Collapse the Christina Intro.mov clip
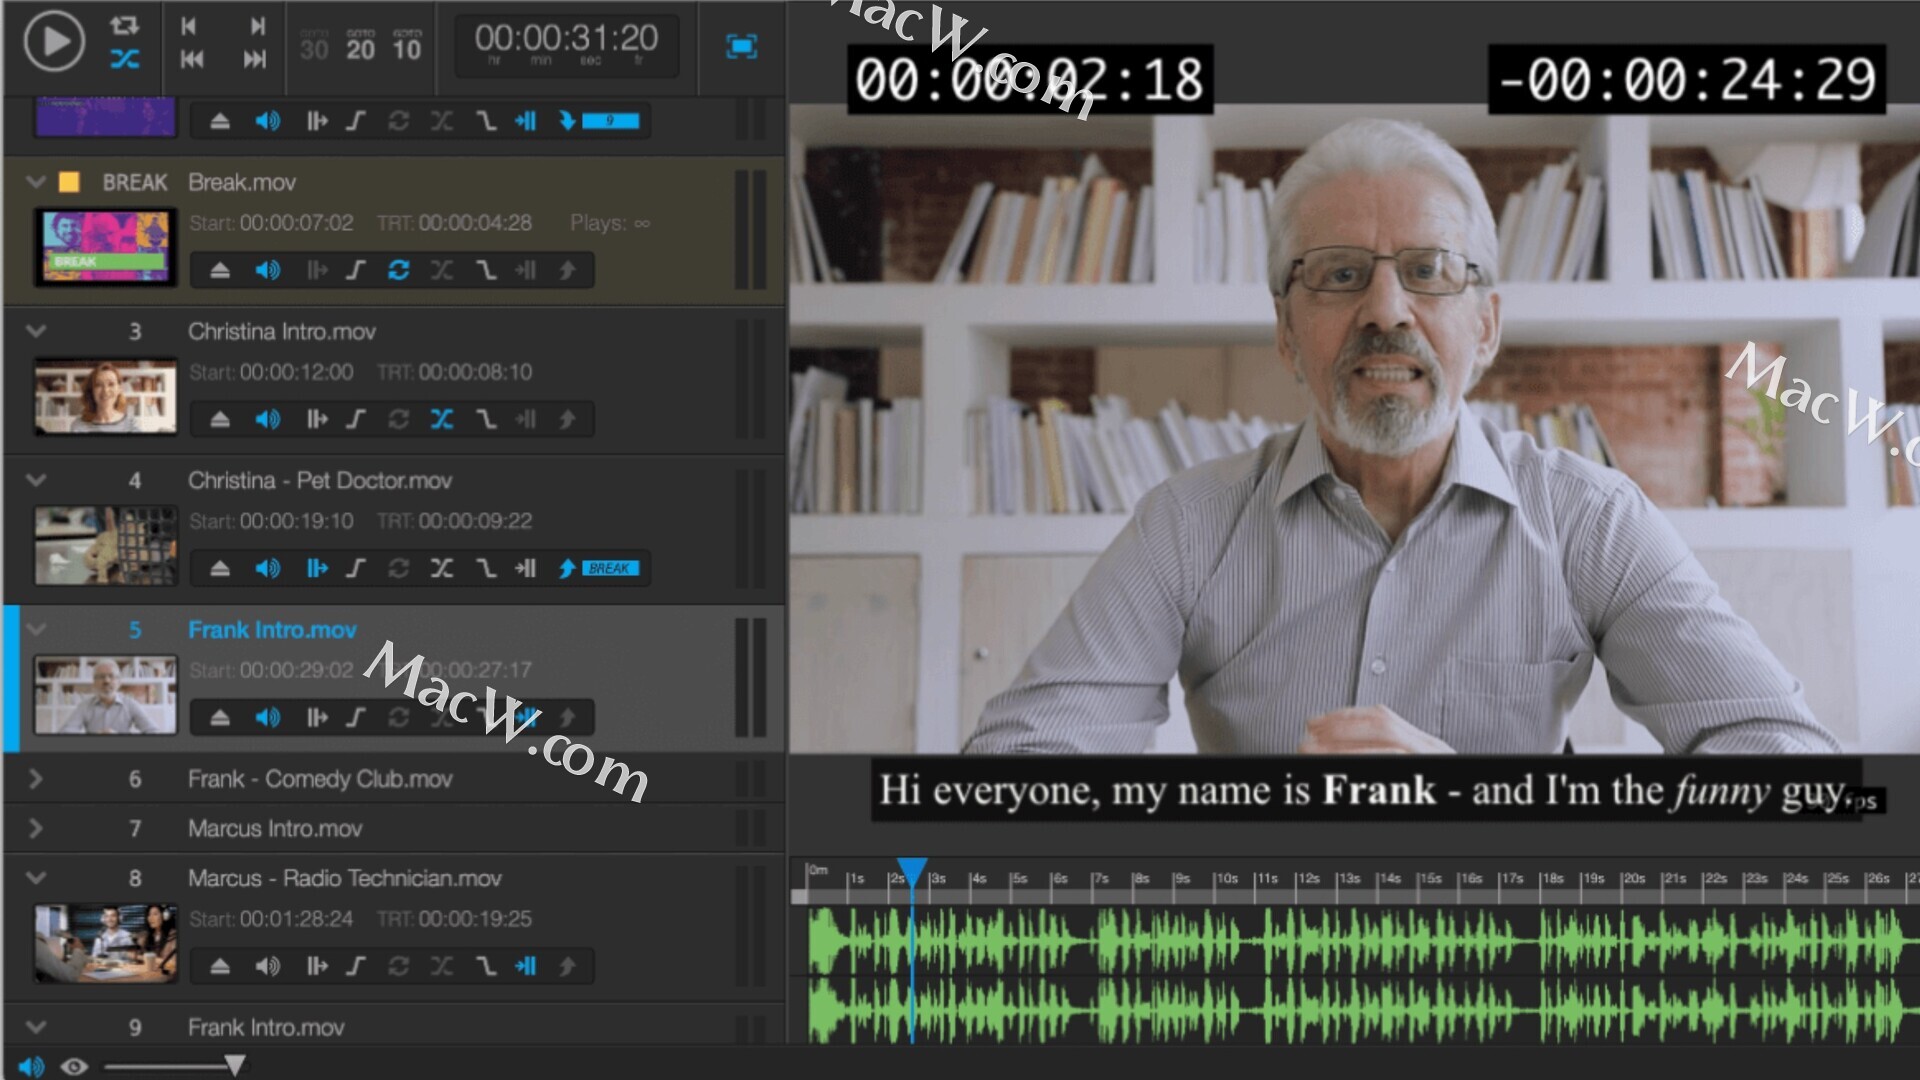Image resolution: width=1920 pixels, height=1080 pixels. coord(36,331)
